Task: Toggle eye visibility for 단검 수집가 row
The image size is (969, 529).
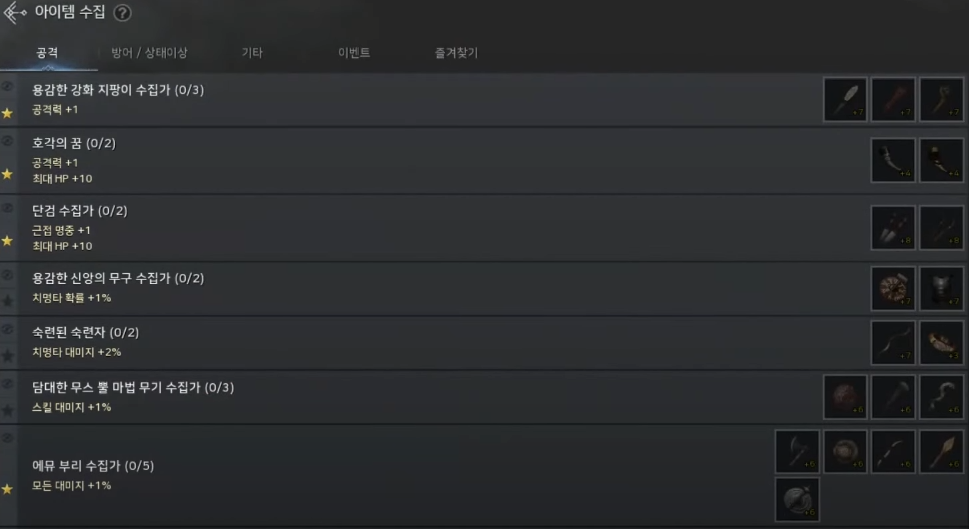Action: pyautogui.click(x=7, y=208)
